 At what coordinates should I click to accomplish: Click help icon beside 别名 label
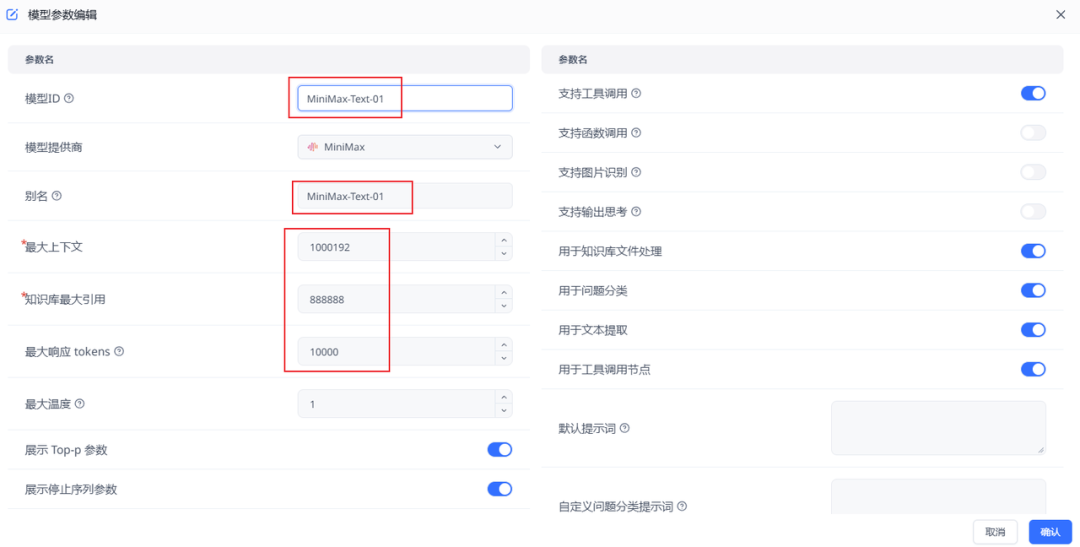point(56,196)
